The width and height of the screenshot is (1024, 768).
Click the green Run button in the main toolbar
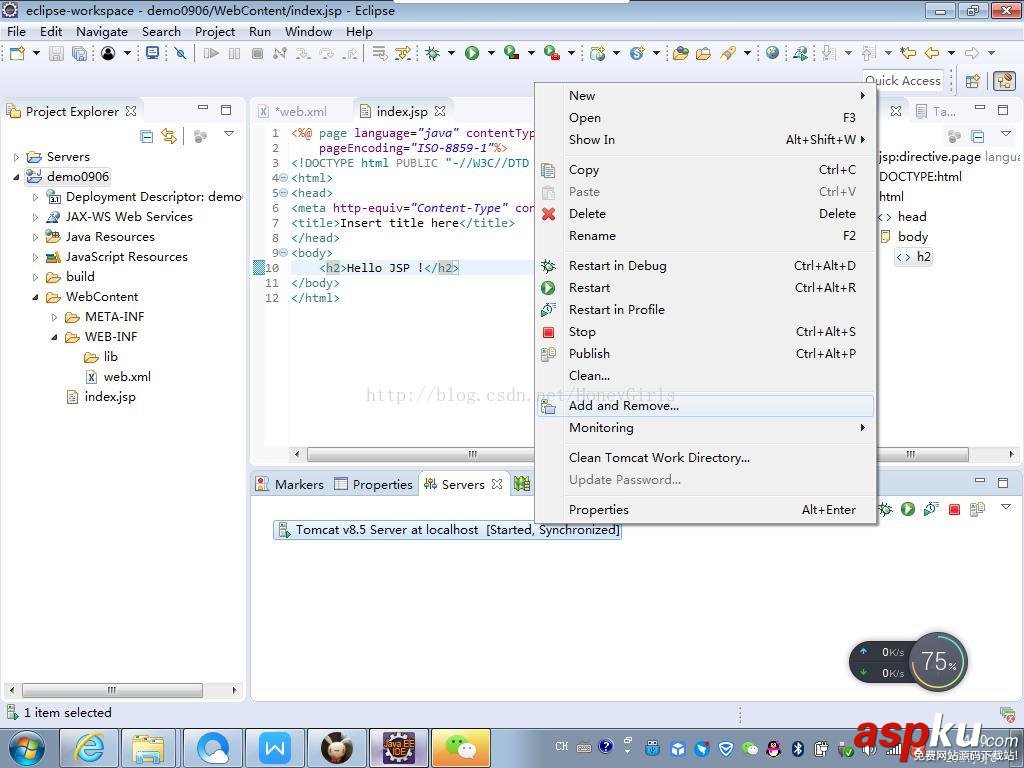[472, 54]
